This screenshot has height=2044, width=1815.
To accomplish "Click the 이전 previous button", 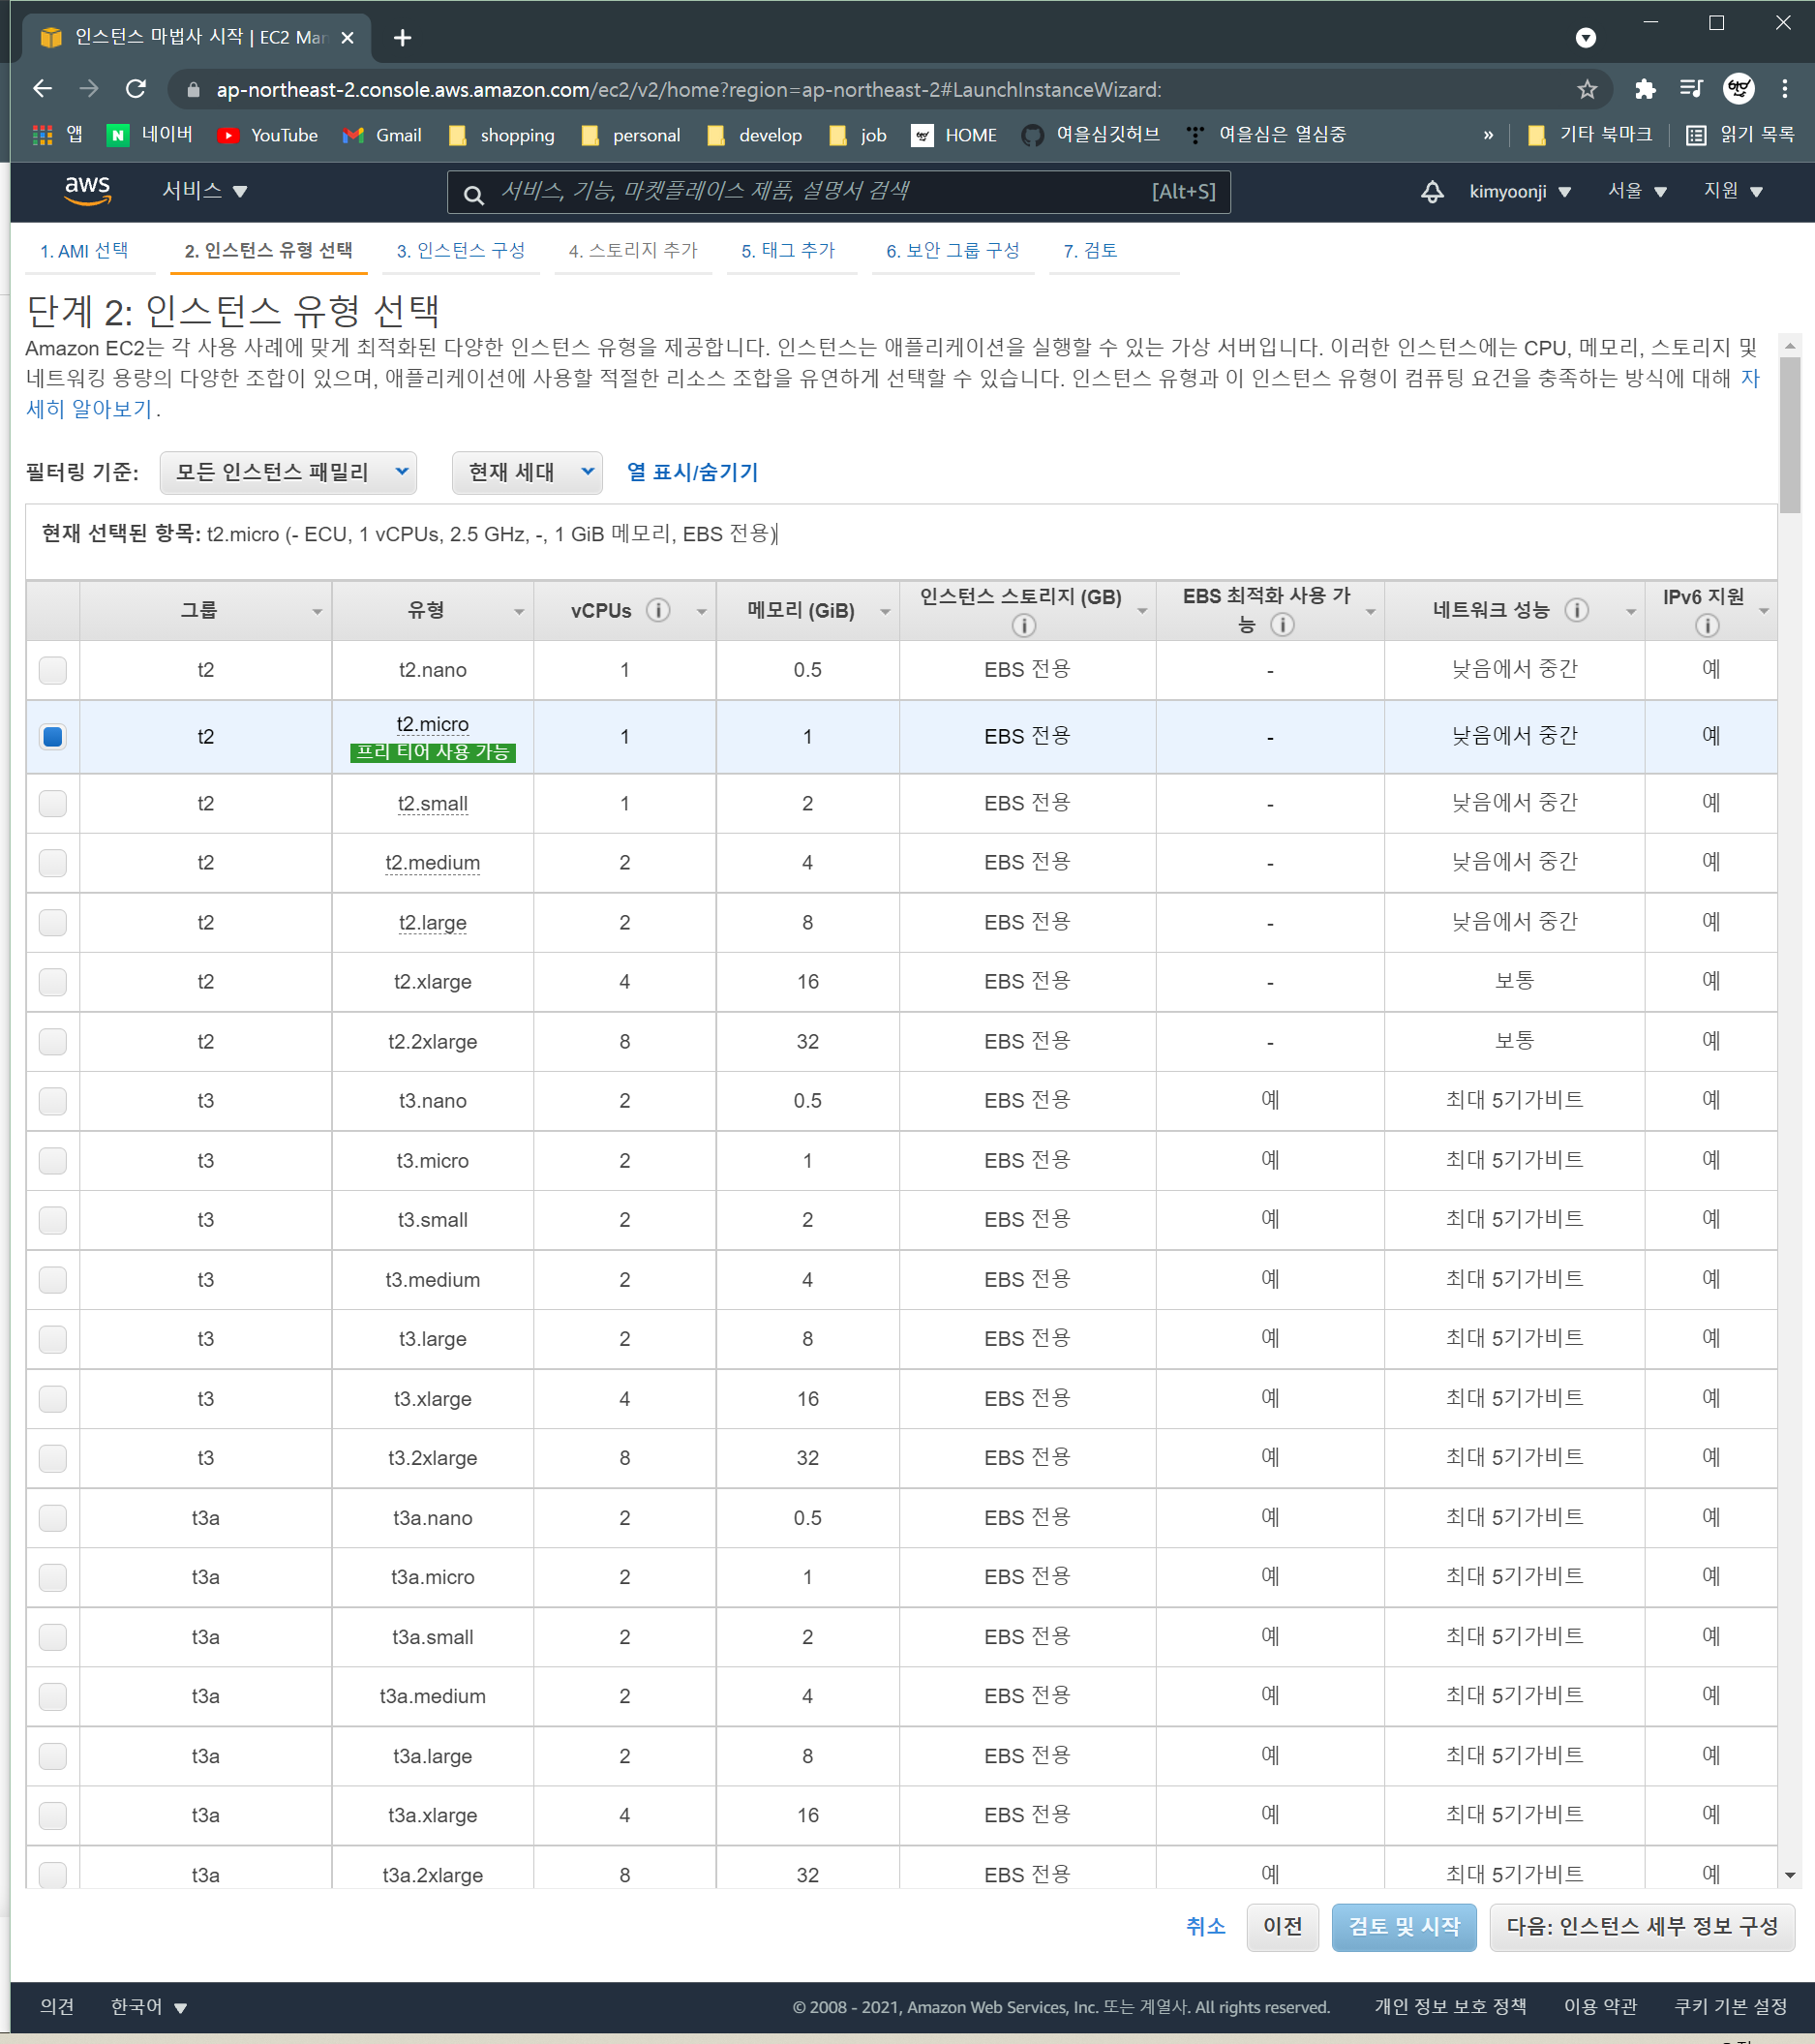I will [1282, 1927].
